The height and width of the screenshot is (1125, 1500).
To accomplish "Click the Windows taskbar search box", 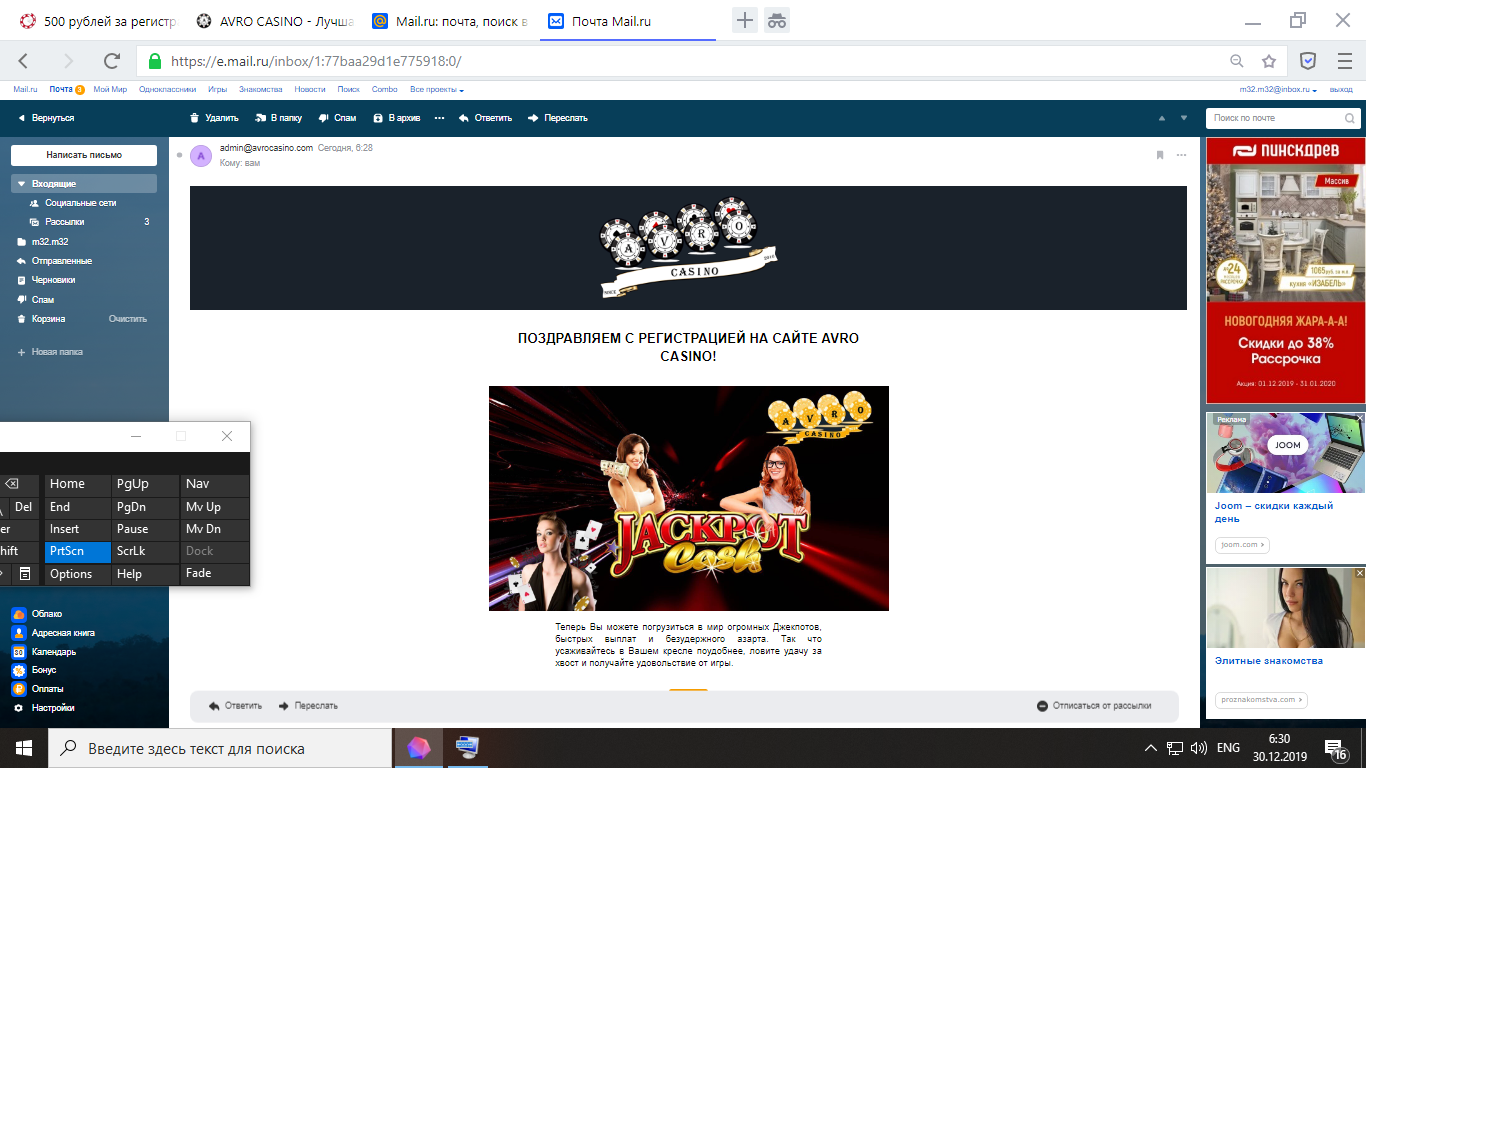I will [220, 748].
